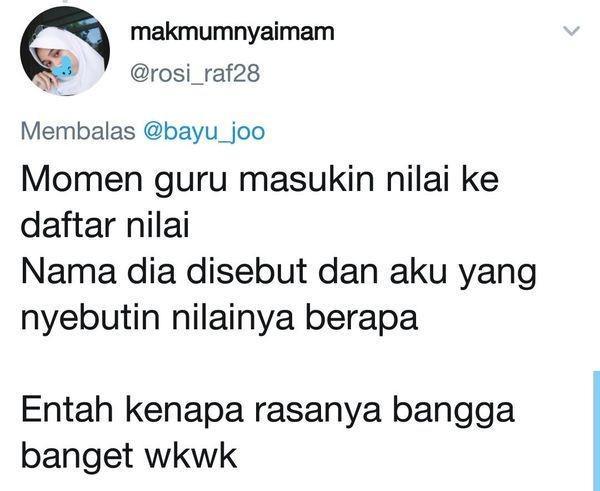Click the blue sticker on the avatar
Image resolution: width=600 pixels, height=491 pixels.
63,68
